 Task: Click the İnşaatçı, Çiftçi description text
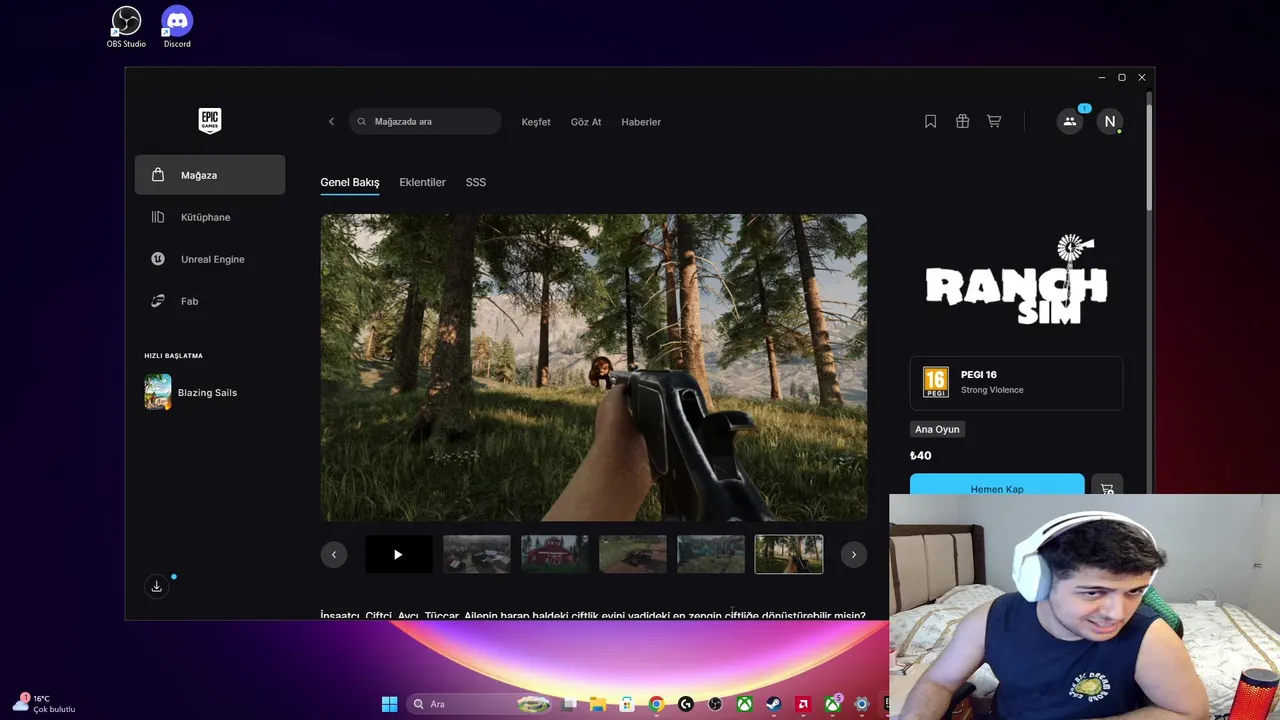click(593, 615)
